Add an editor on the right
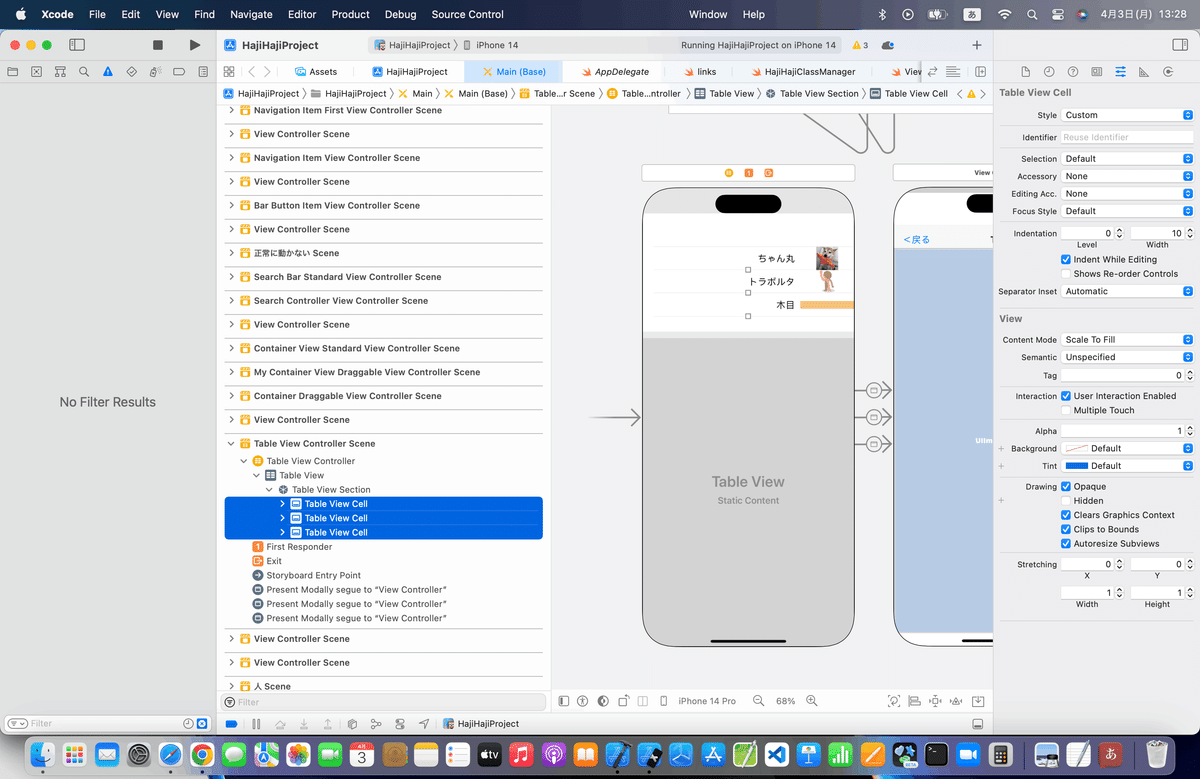 980,72
